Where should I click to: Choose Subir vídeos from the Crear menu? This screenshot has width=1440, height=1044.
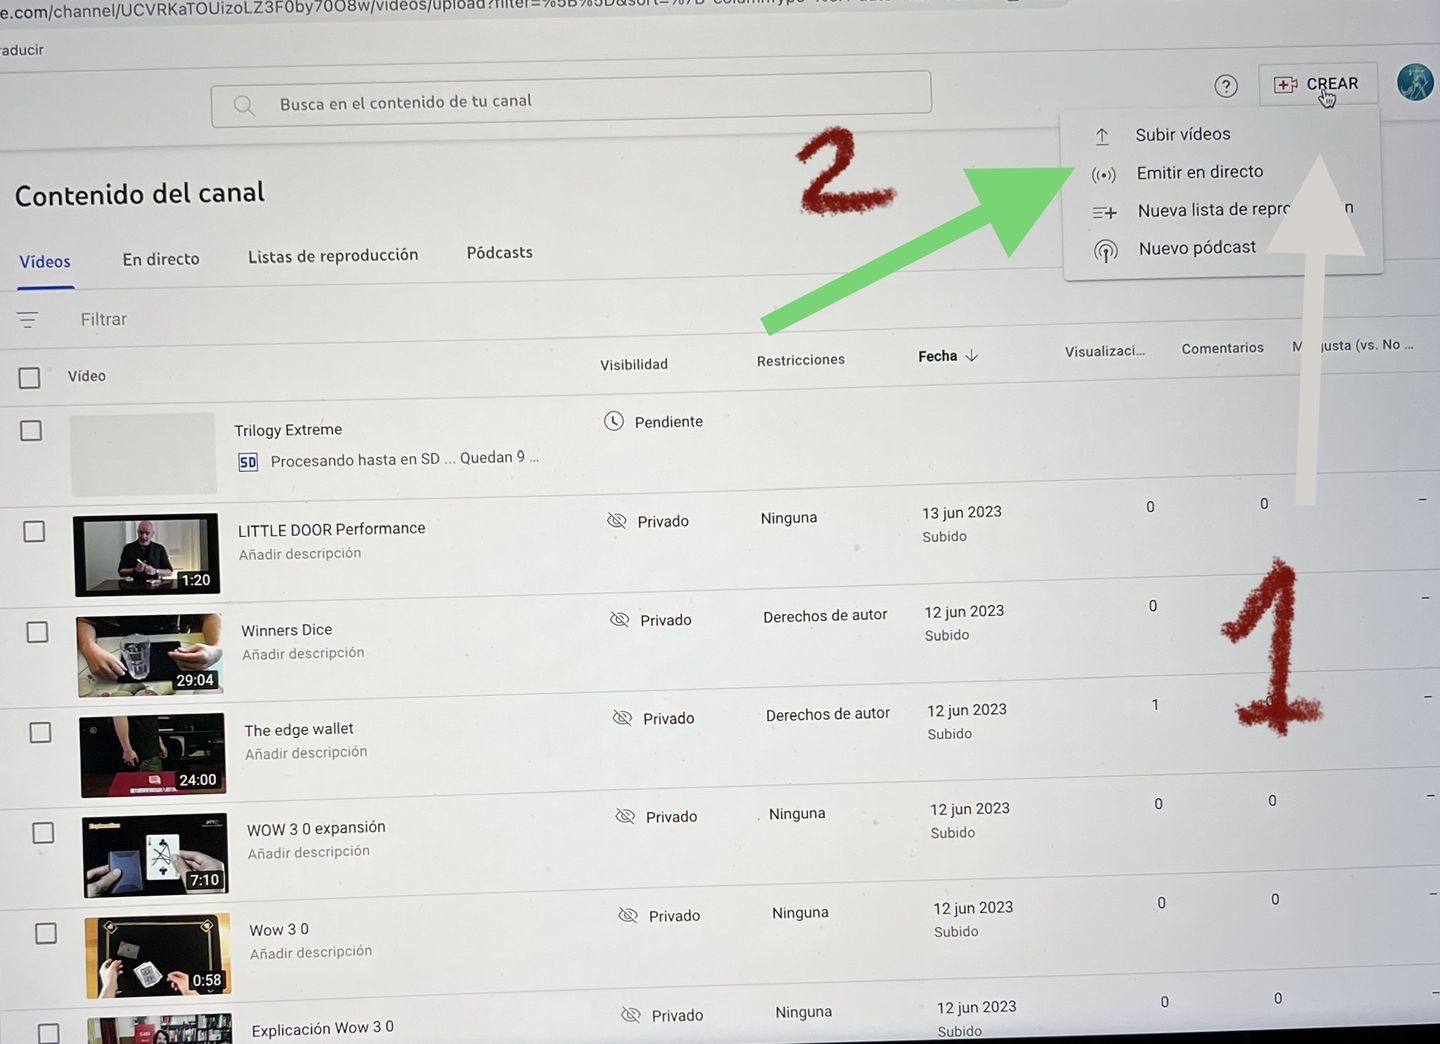coord(1183,134)
